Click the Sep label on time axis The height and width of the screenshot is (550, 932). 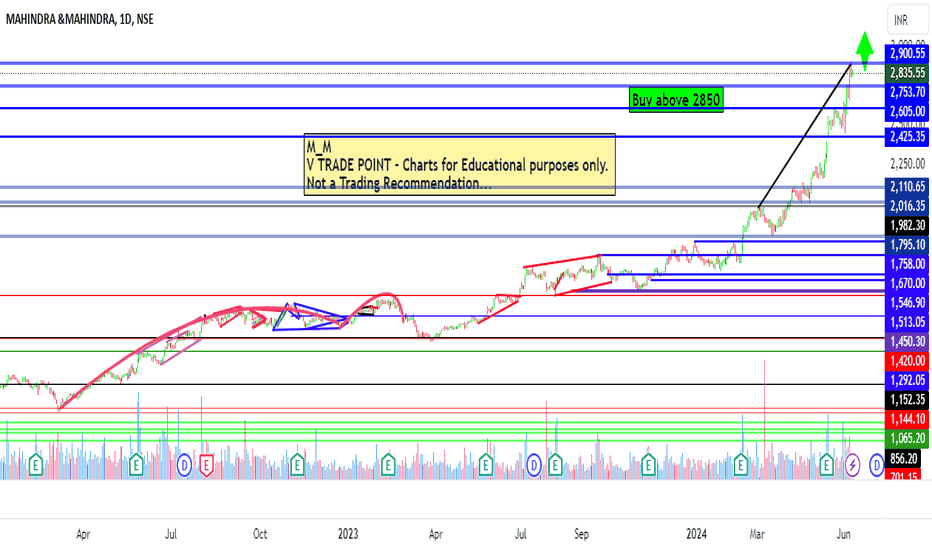tap(581, 534)
